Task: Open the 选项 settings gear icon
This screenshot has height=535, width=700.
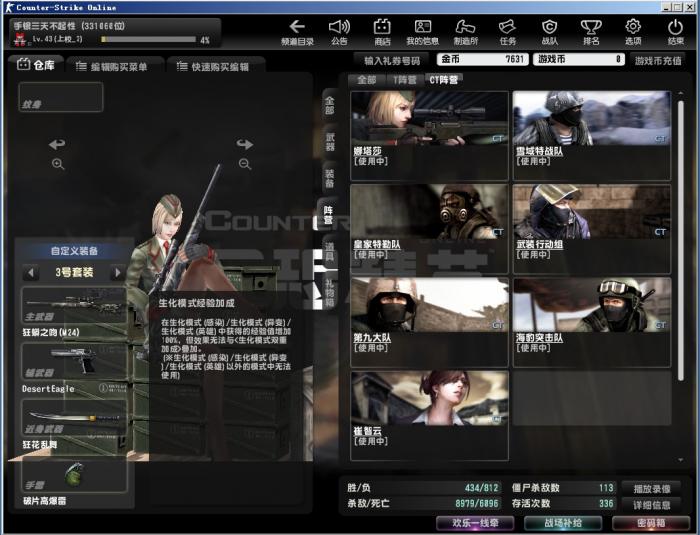Action: (633, 32)
